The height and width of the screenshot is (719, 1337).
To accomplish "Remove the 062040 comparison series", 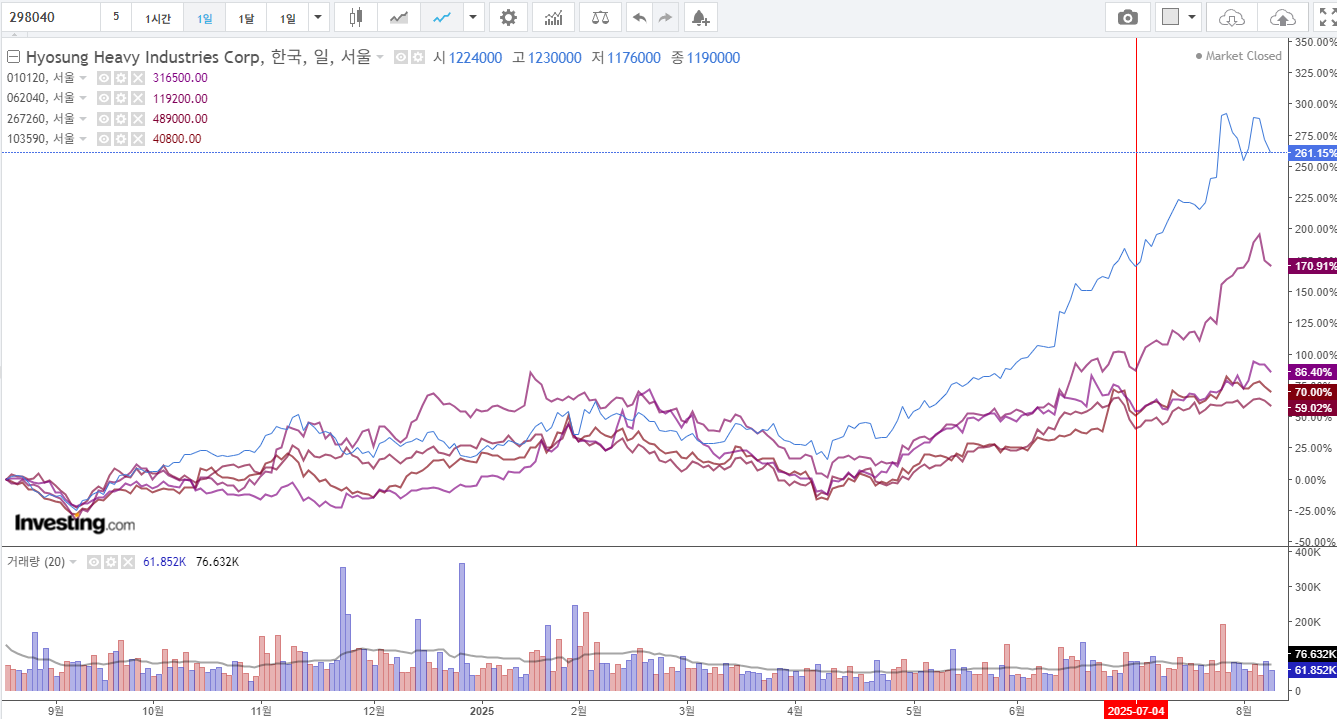I will tap(136, 98).
